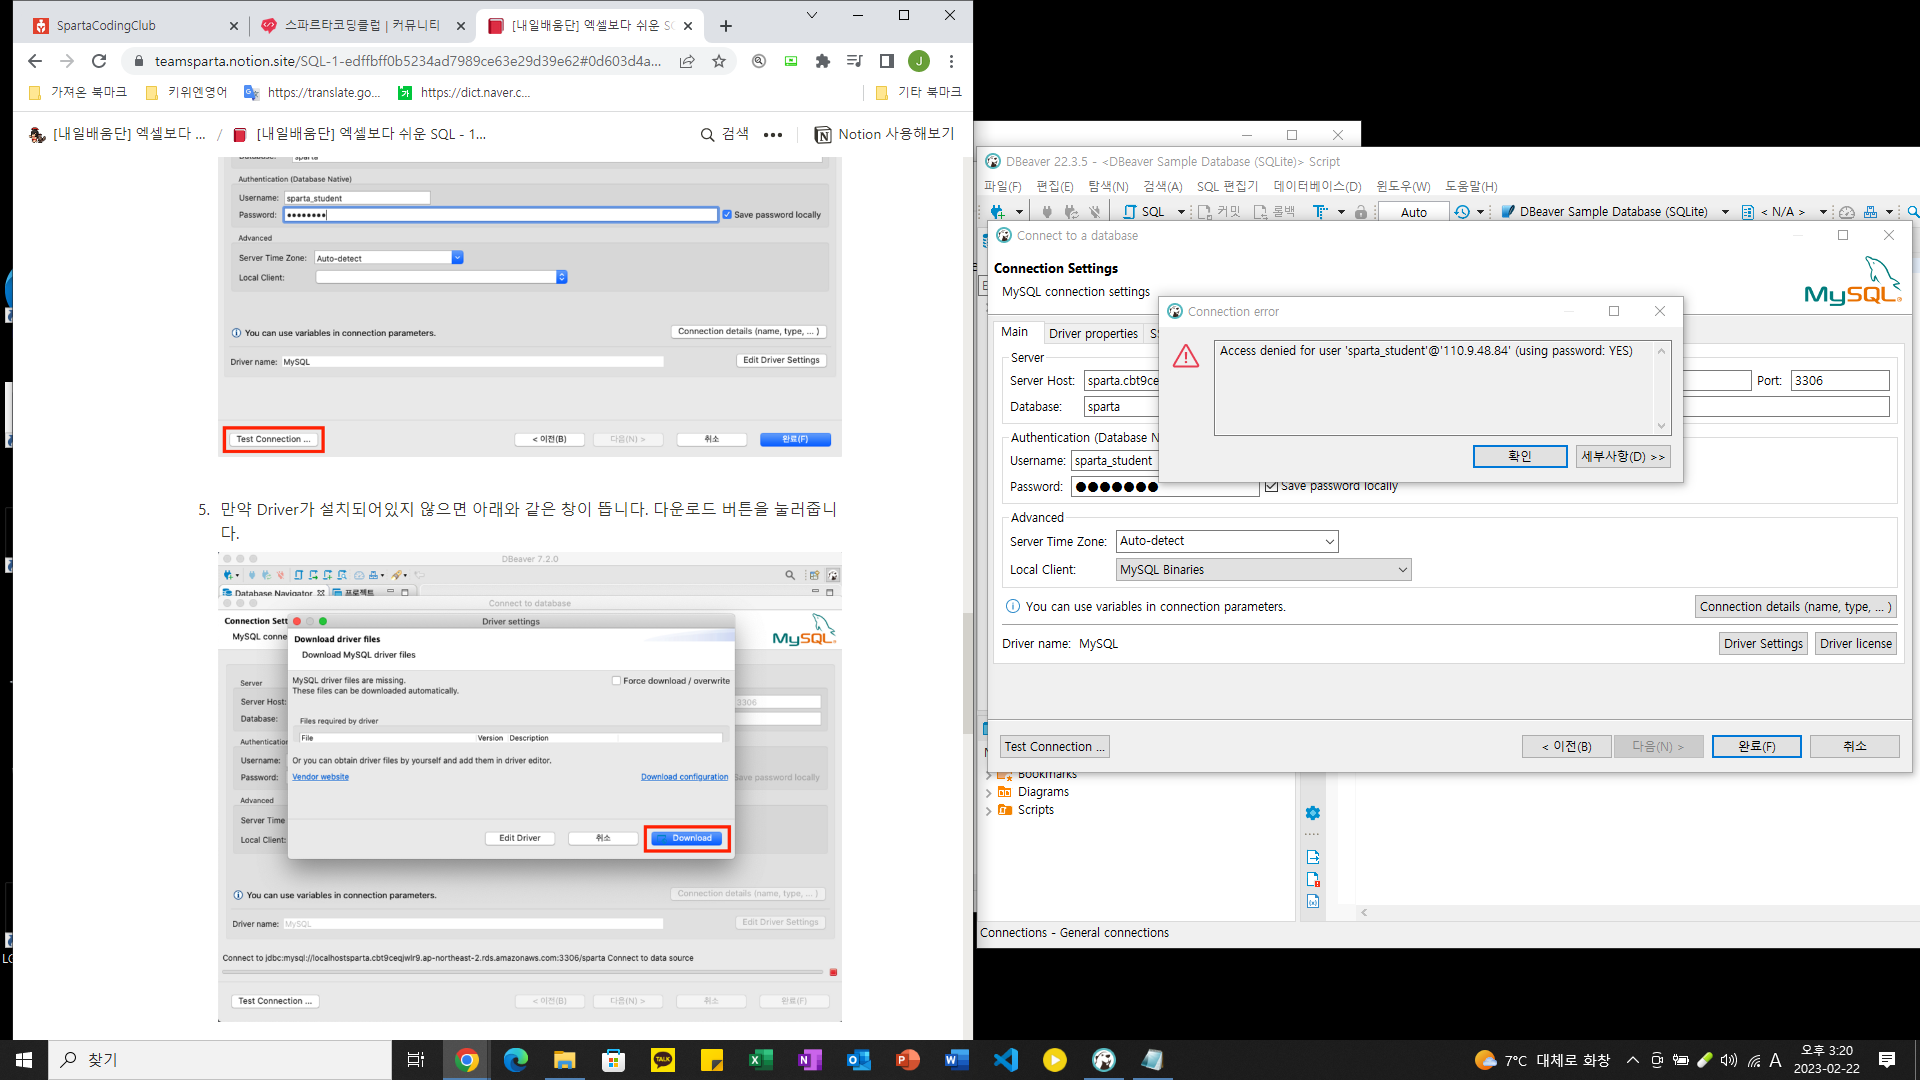Open the Chrome profile avatar J
1920x1080 pixels.
(x=919, y=61)
